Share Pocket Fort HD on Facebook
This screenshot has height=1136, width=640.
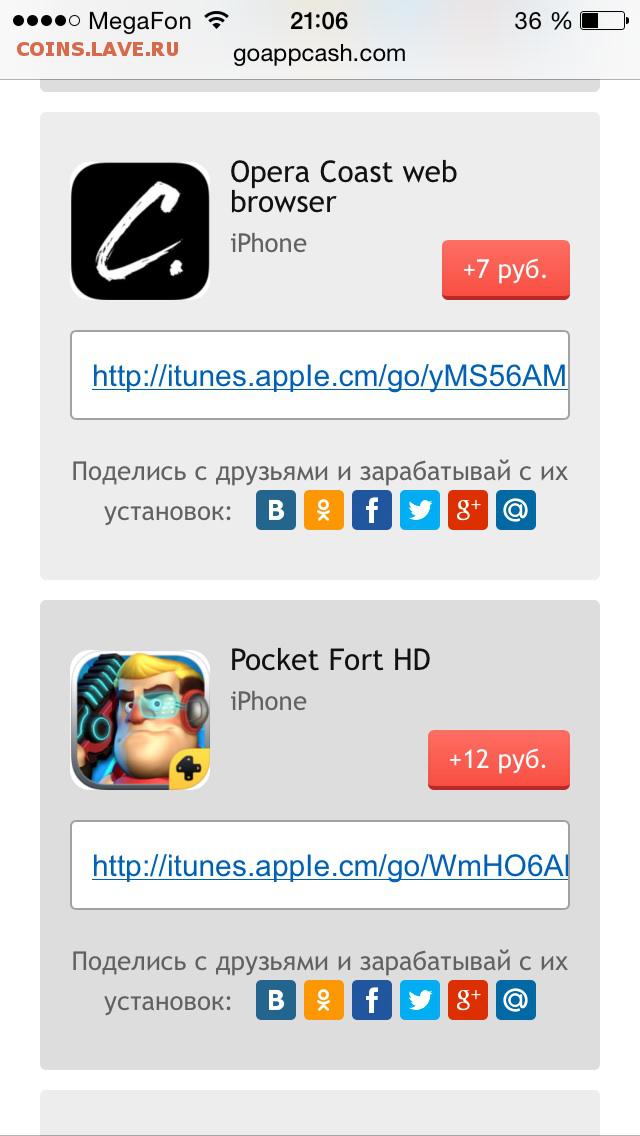[372, 1000]
